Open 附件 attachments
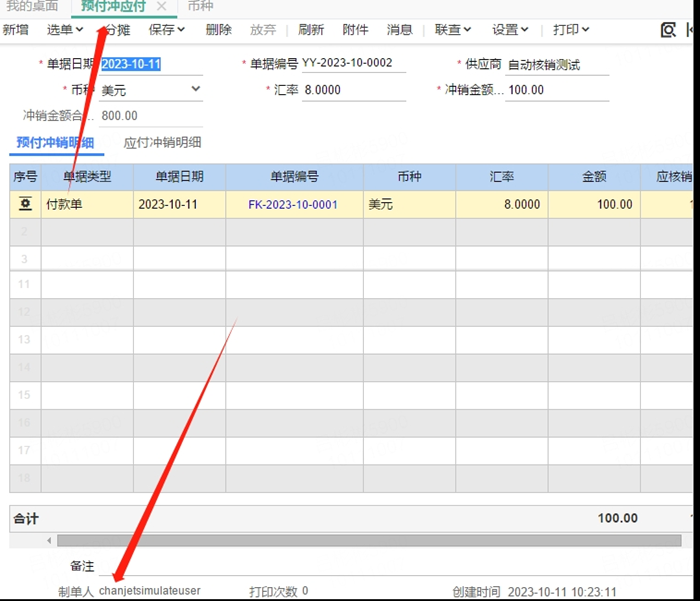 click(355, 29)
